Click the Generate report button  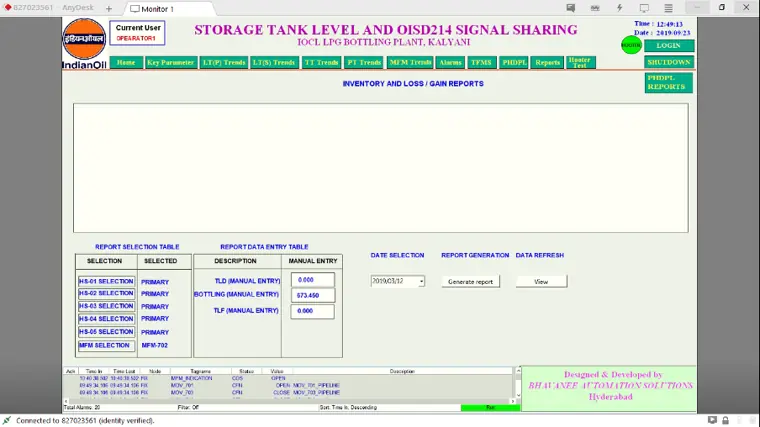click(470, 282)
